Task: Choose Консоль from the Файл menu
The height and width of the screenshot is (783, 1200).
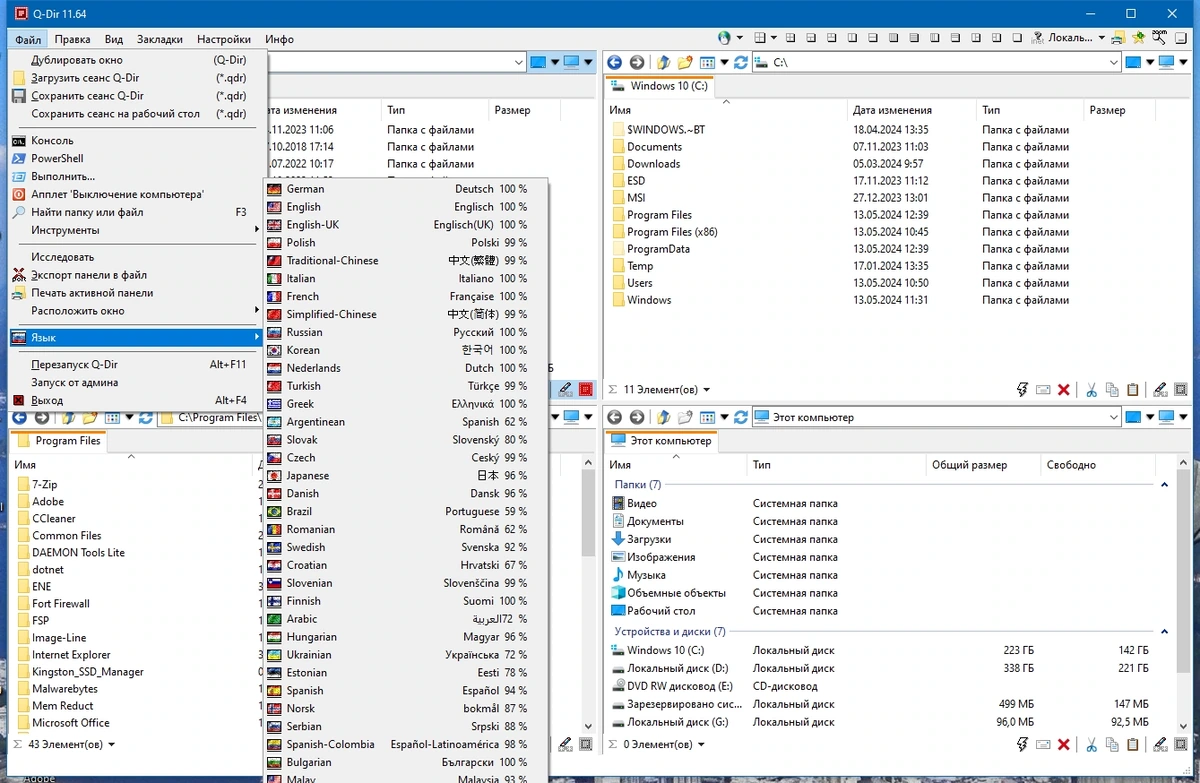Action: [x=134, y=141]
